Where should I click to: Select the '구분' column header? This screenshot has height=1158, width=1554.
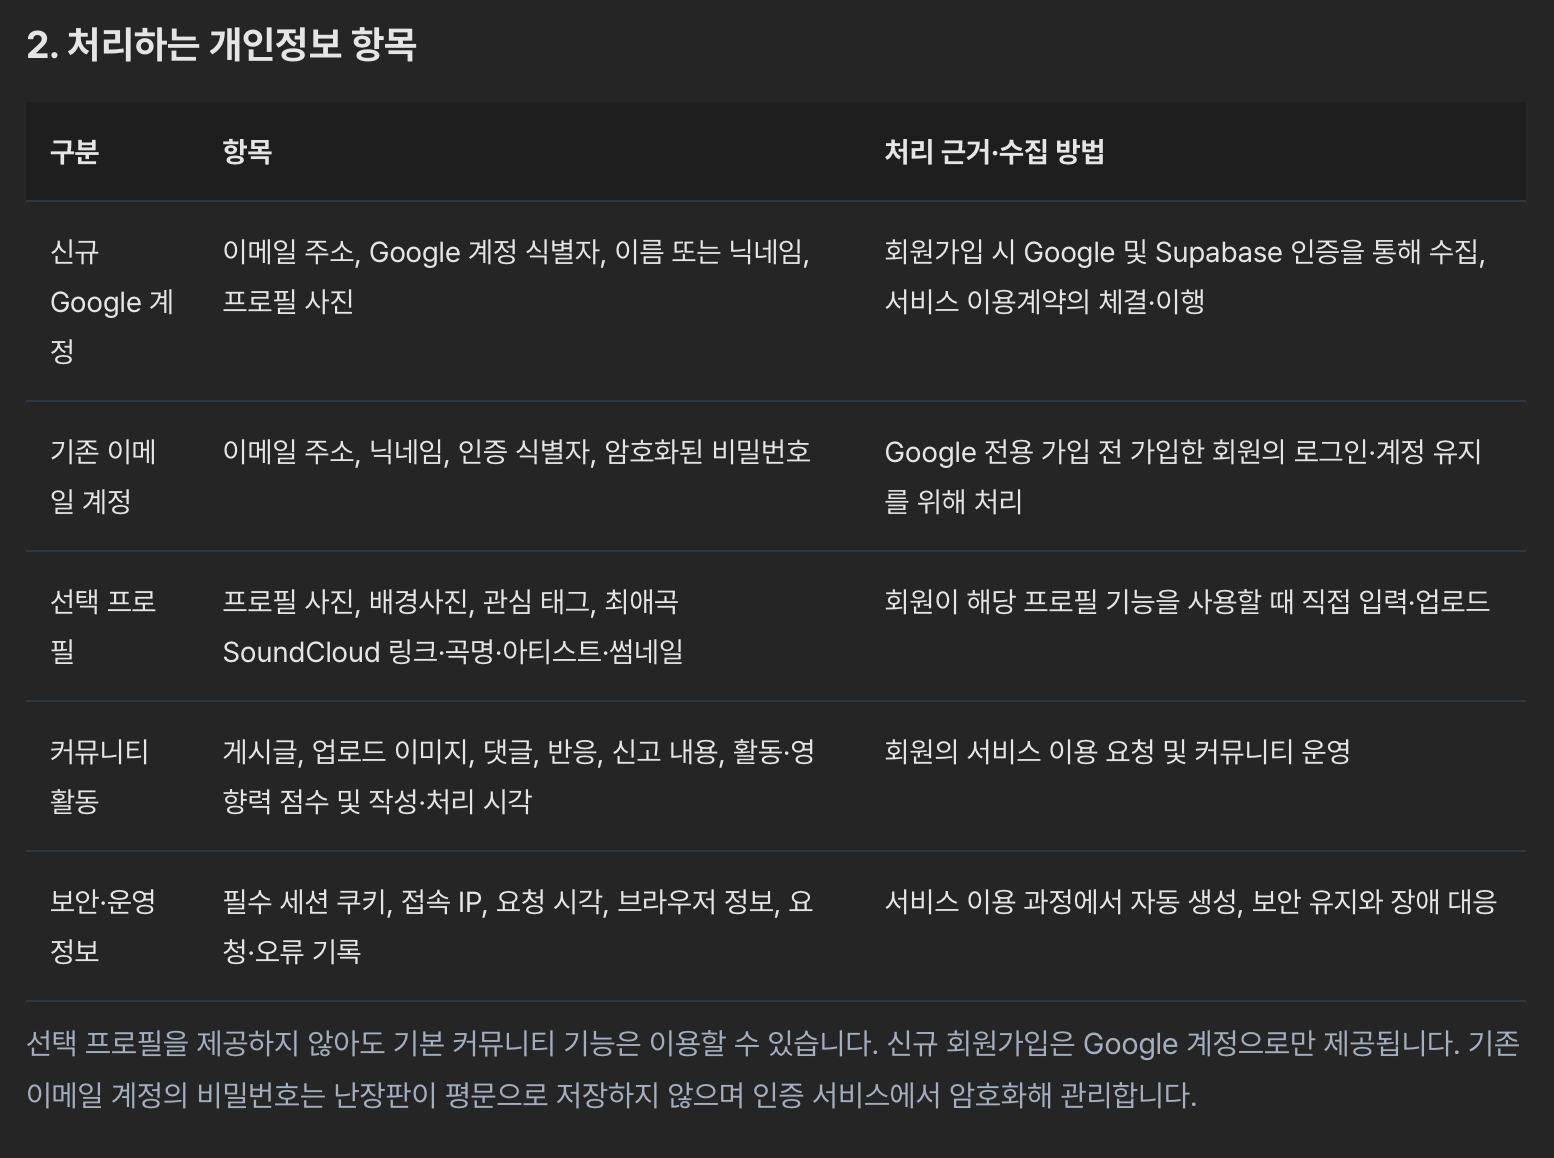pyautogui.click(x=75, y=152)
